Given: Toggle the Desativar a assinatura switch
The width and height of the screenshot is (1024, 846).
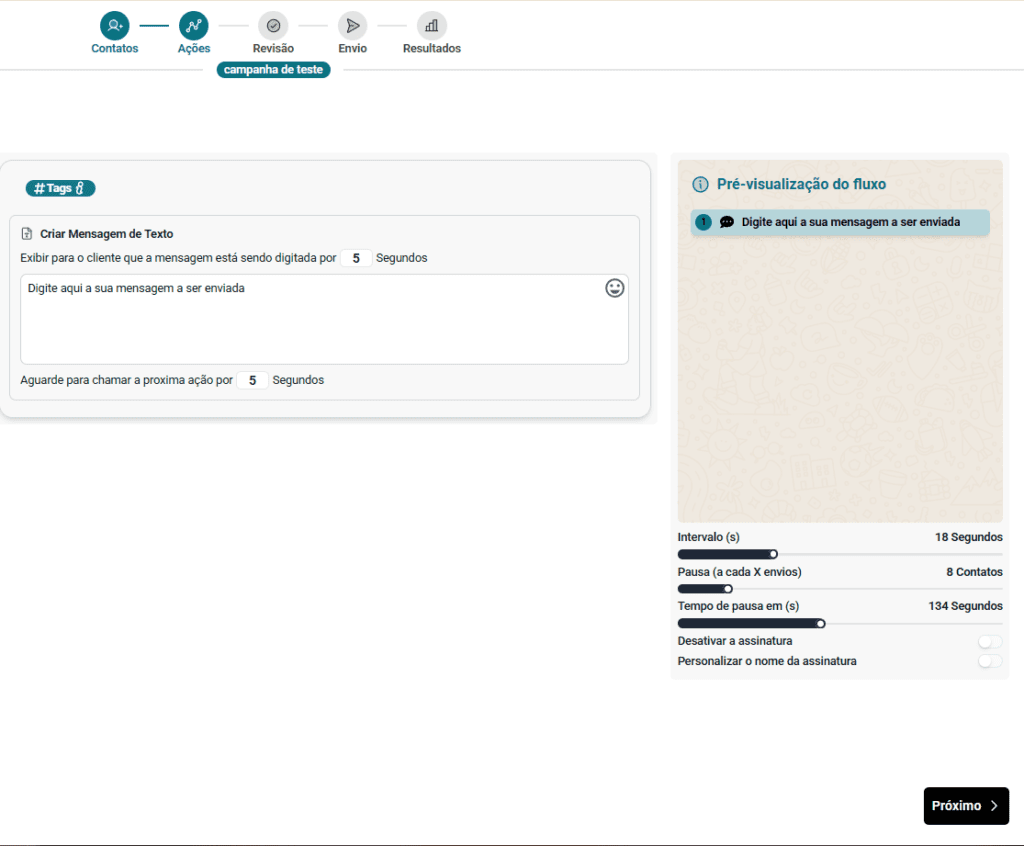Looking at the screenshot, I should click(990, 641).
